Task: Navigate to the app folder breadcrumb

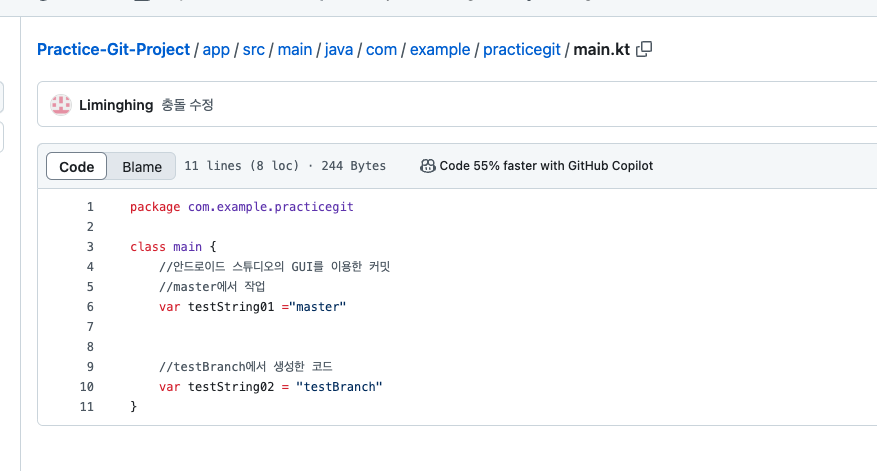Action: [216, 49]
